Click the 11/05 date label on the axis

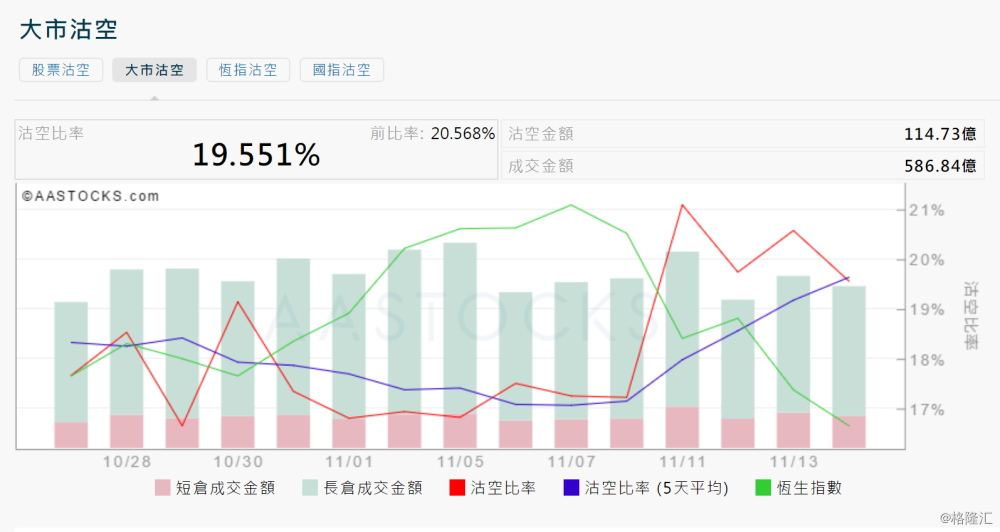460,461
